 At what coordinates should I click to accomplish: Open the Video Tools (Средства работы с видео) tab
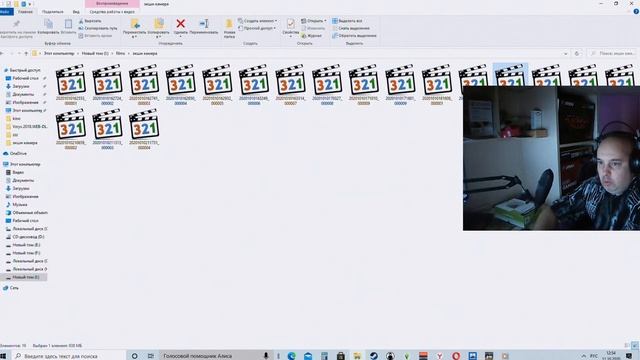point(112,12)
